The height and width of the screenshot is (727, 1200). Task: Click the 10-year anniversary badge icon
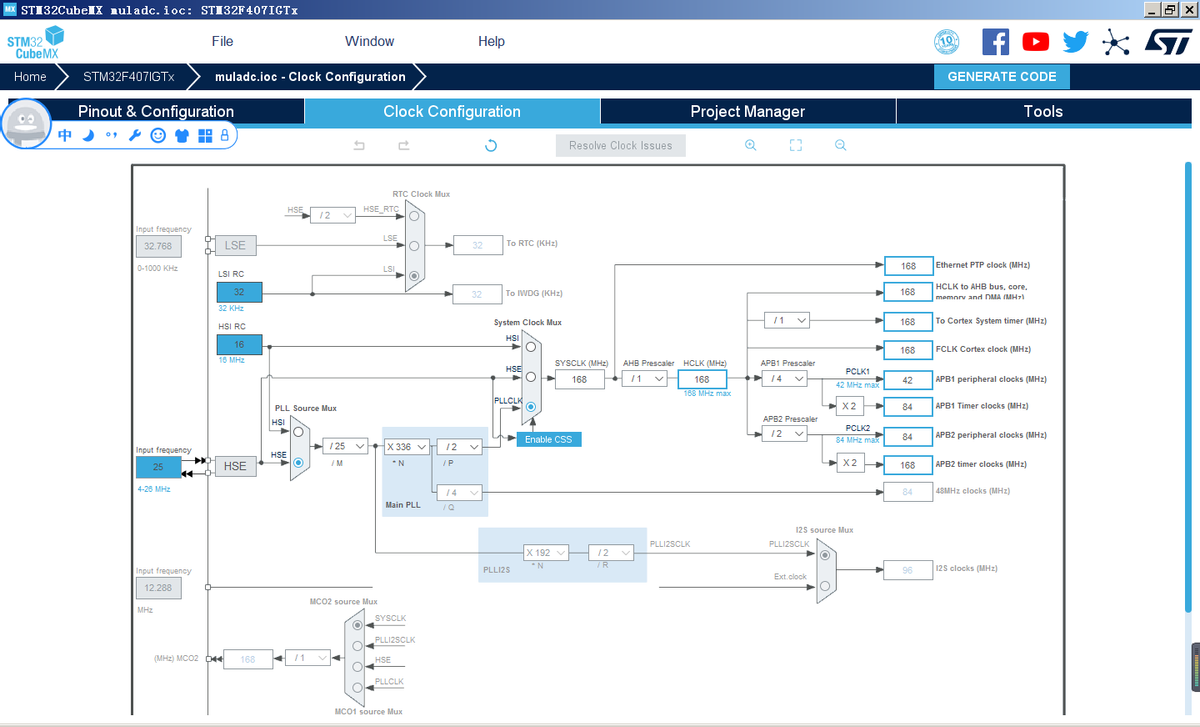click(x=946, y=41)
